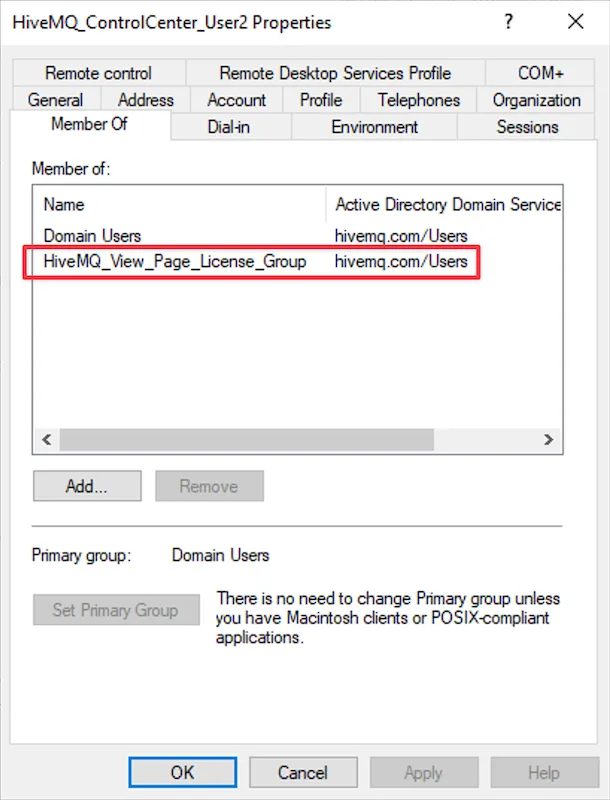Click Active Directory Domain Services column header
The height and width of the screenshot is (800, 610).
(444, 204)
